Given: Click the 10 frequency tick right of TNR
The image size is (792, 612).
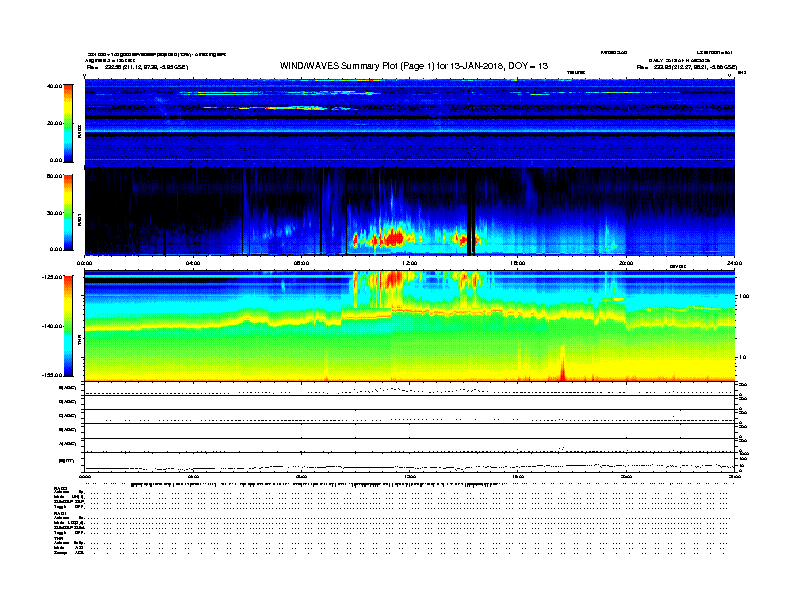Looking at the screenshot, I should tap(742, 357).
